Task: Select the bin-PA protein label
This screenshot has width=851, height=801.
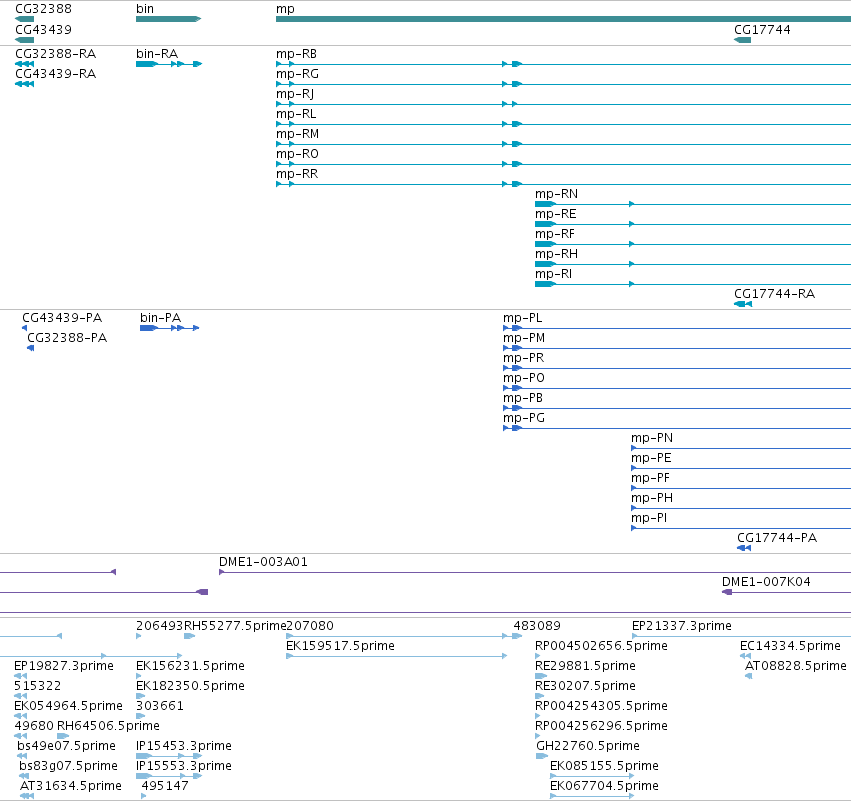Action: 161,317
